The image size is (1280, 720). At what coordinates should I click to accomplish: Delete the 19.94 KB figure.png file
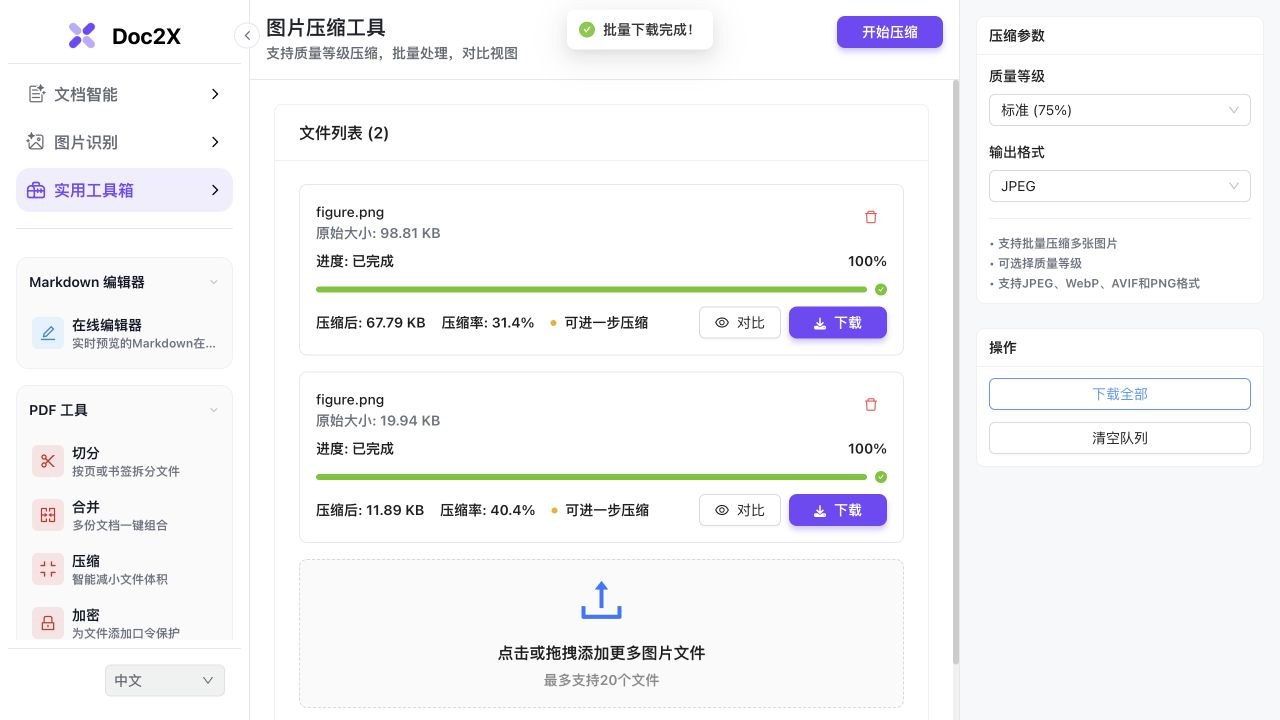pyautogui.click(x=870, y=405)
